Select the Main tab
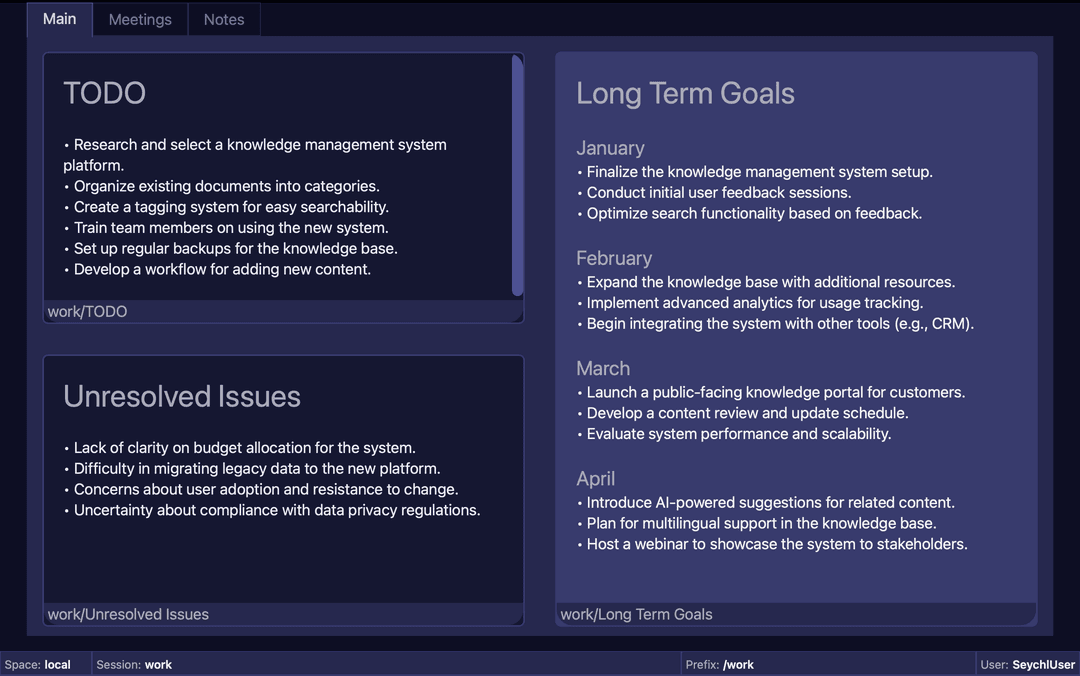Image resolution: width=1080 pixels, height=676 pixels. click(x=59, y=19)
